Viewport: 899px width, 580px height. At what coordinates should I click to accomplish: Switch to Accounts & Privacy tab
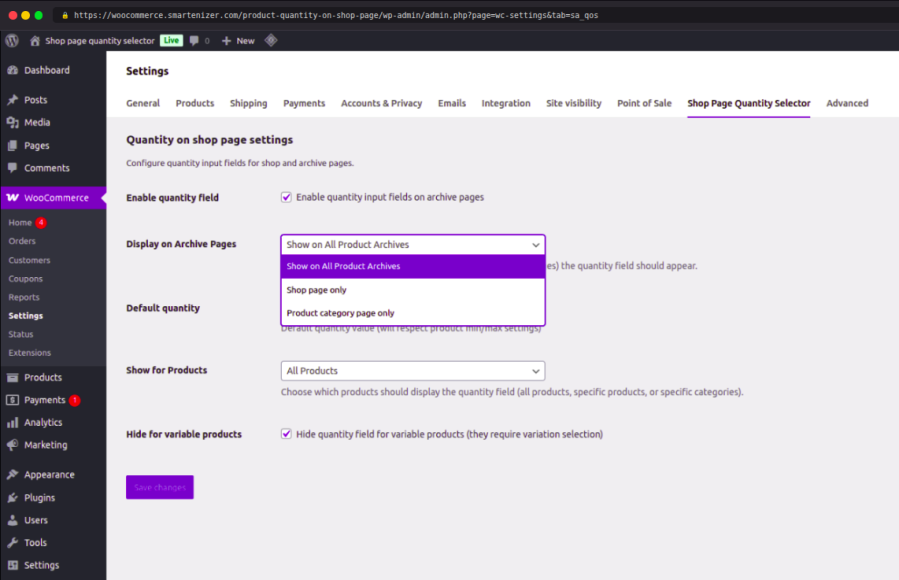coord(381,103)
